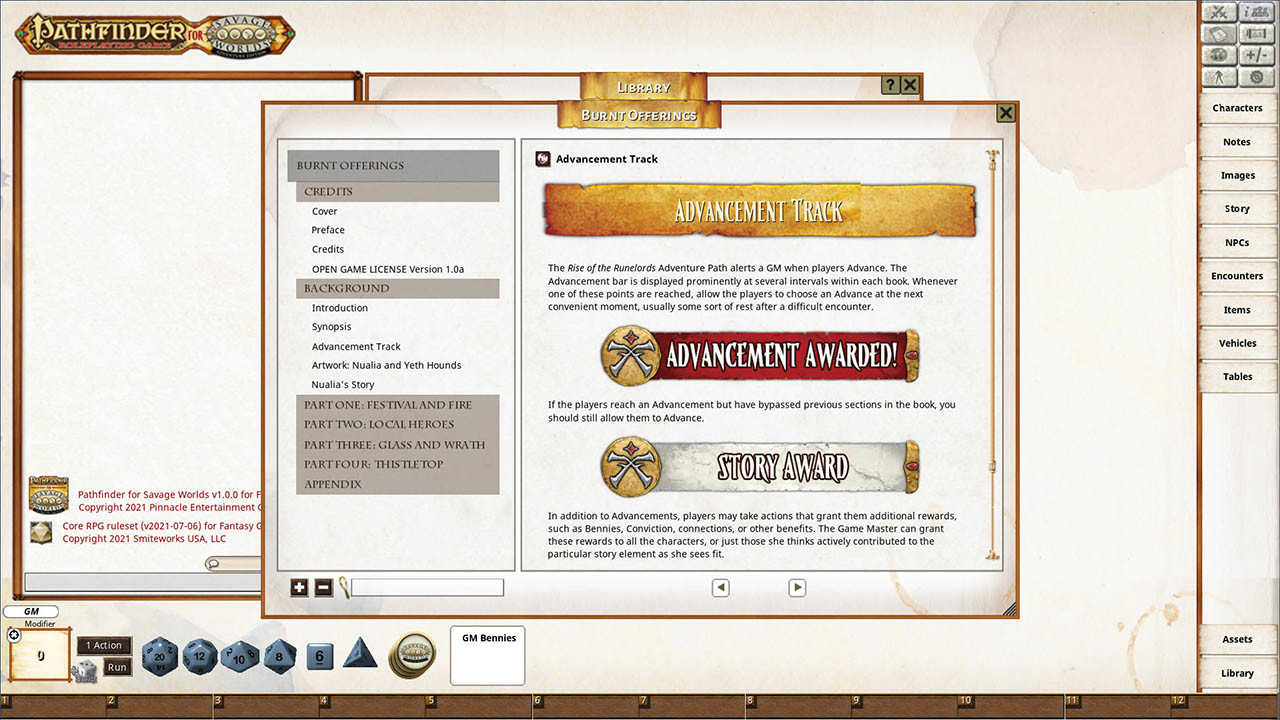The width and height of the screenshot is (1280, 720).
Task: Expand the Appendix section
Action: pos(330,484)
